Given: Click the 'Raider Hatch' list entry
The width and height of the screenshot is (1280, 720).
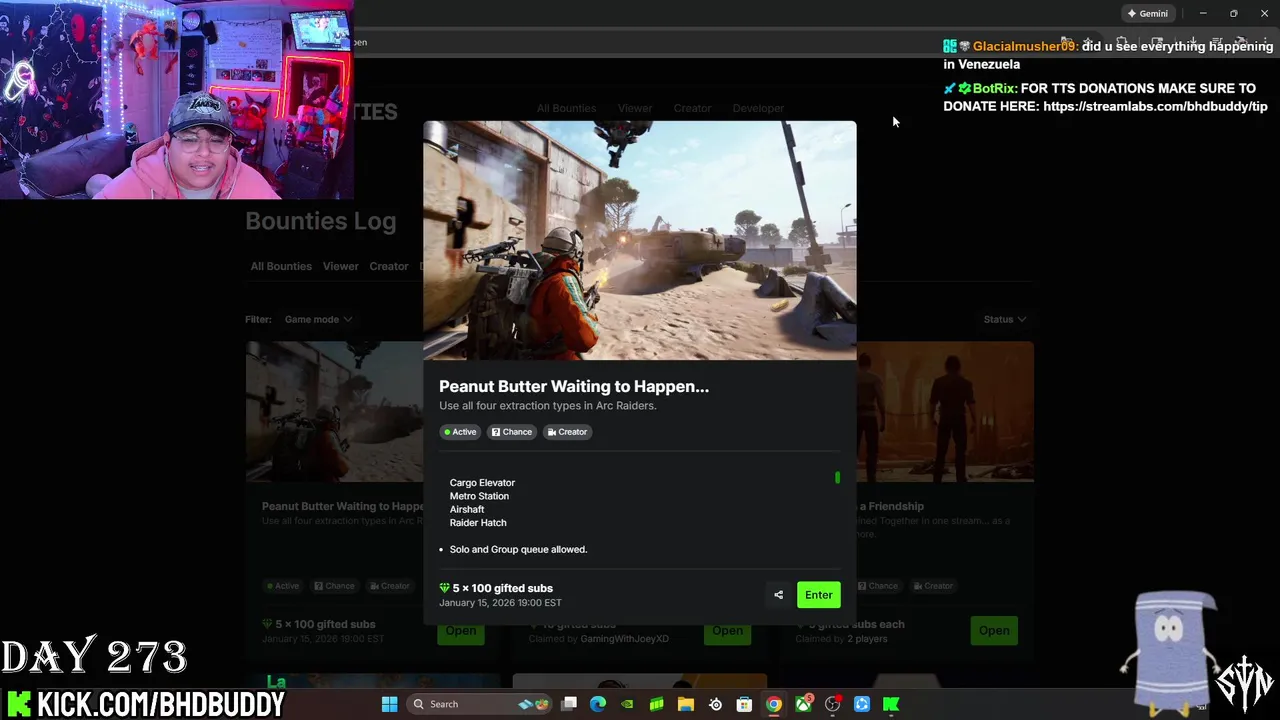Looking at the screenshot, I should point(478,523).
